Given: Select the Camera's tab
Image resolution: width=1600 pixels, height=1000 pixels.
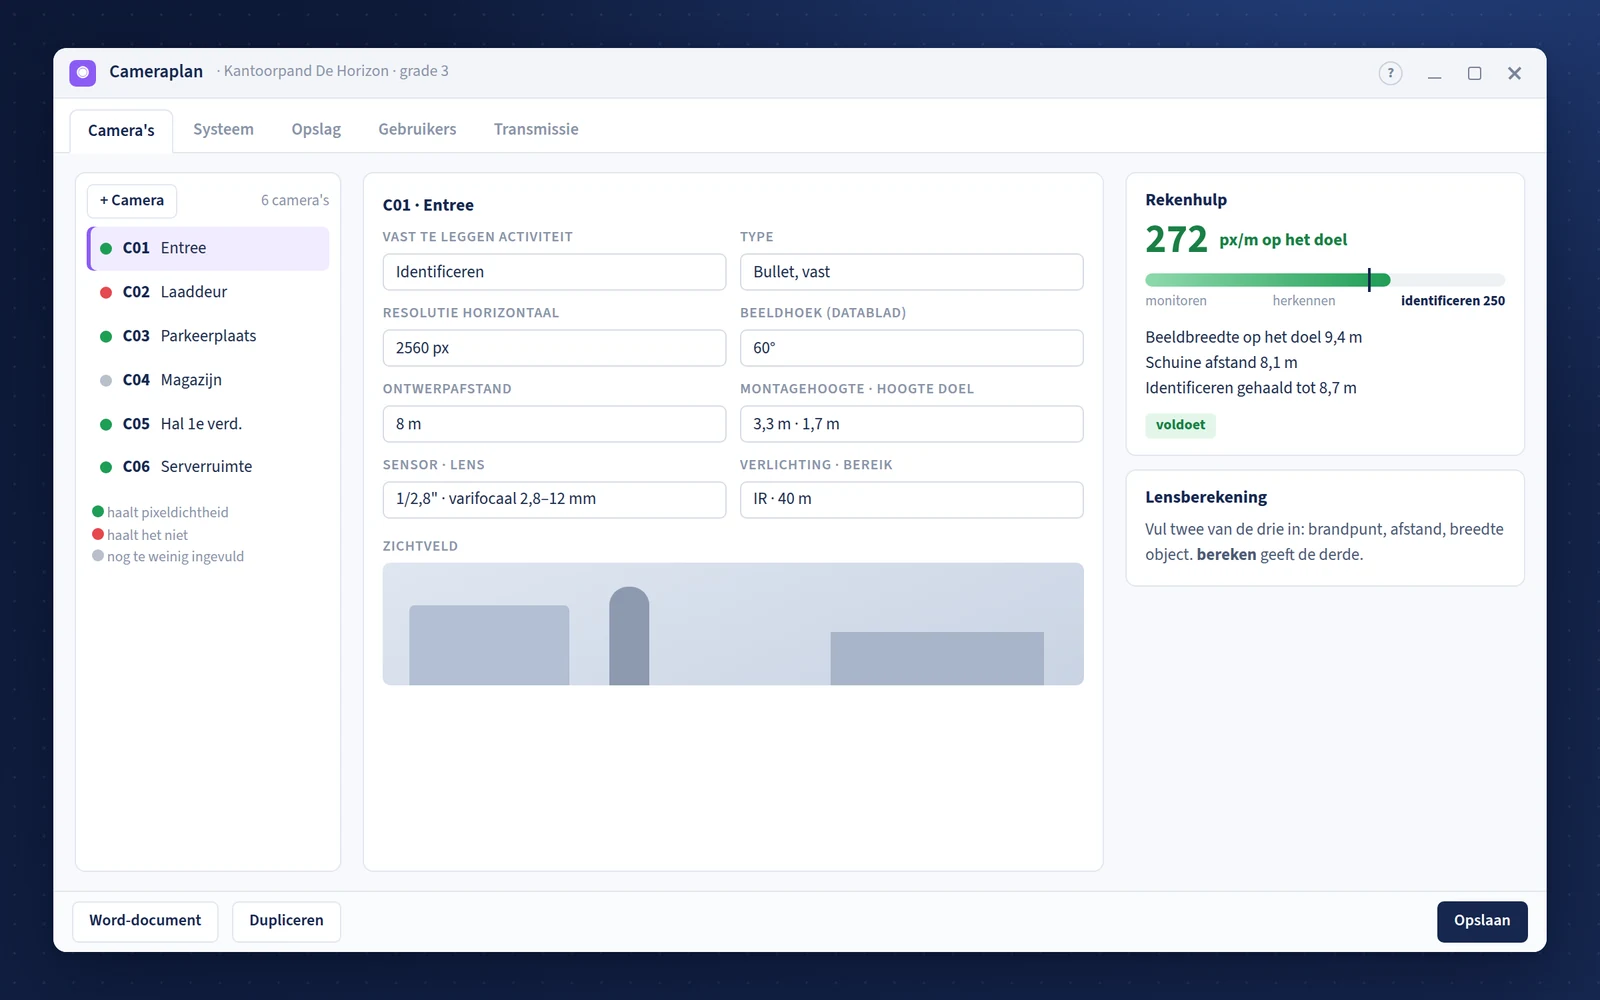Looking at the screenshot, I should tap(121, 130).
